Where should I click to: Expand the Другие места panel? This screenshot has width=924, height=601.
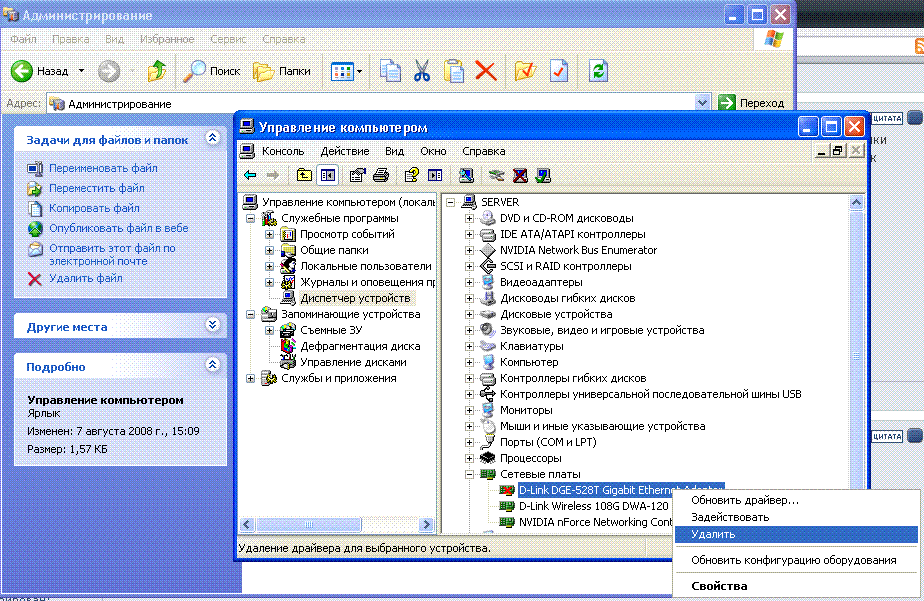pos(213,325)
